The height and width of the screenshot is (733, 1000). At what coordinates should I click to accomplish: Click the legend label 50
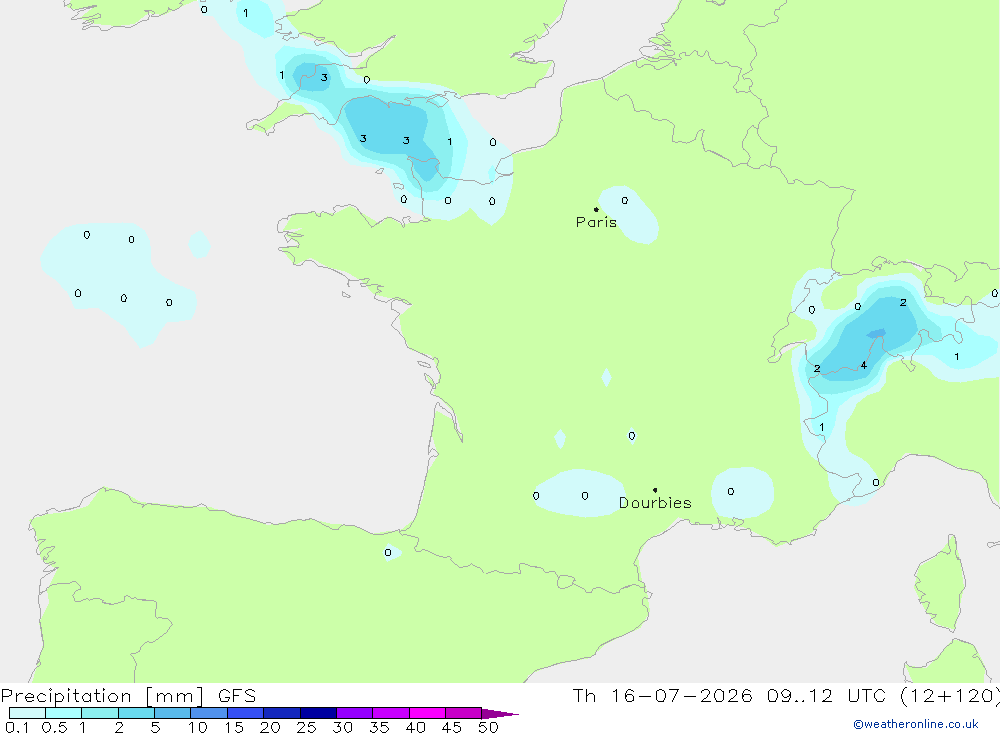[x=488, y=727]
